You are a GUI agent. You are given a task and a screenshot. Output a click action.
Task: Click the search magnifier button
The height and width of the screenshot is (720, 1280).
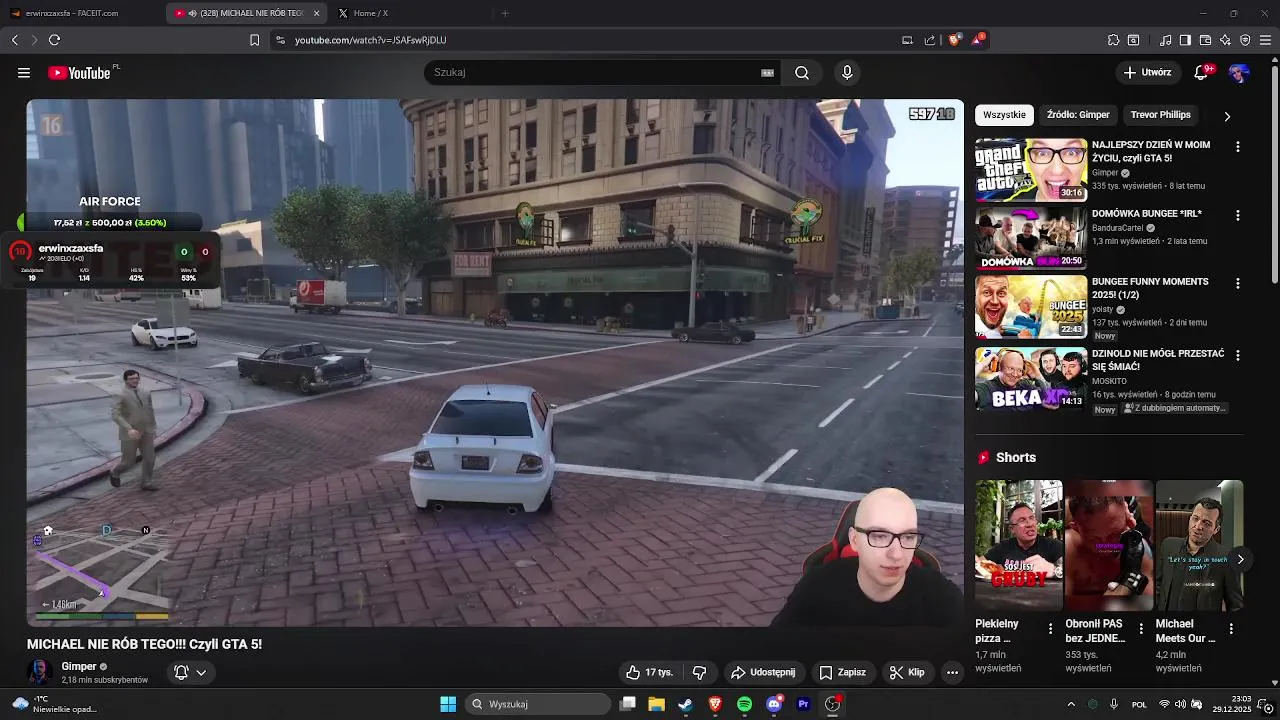click(802, 72)
